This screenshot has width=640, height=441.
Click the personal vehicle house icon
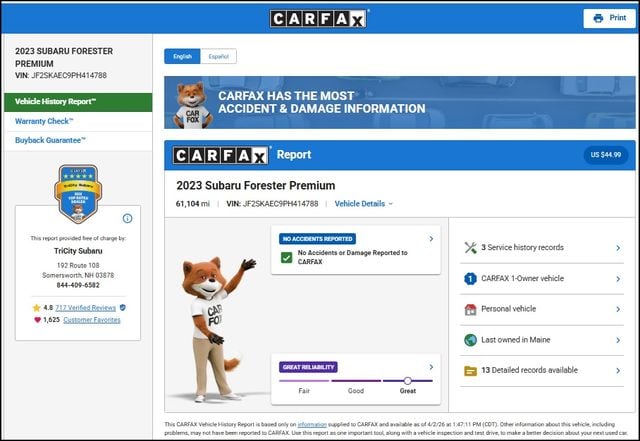(470, 310)
